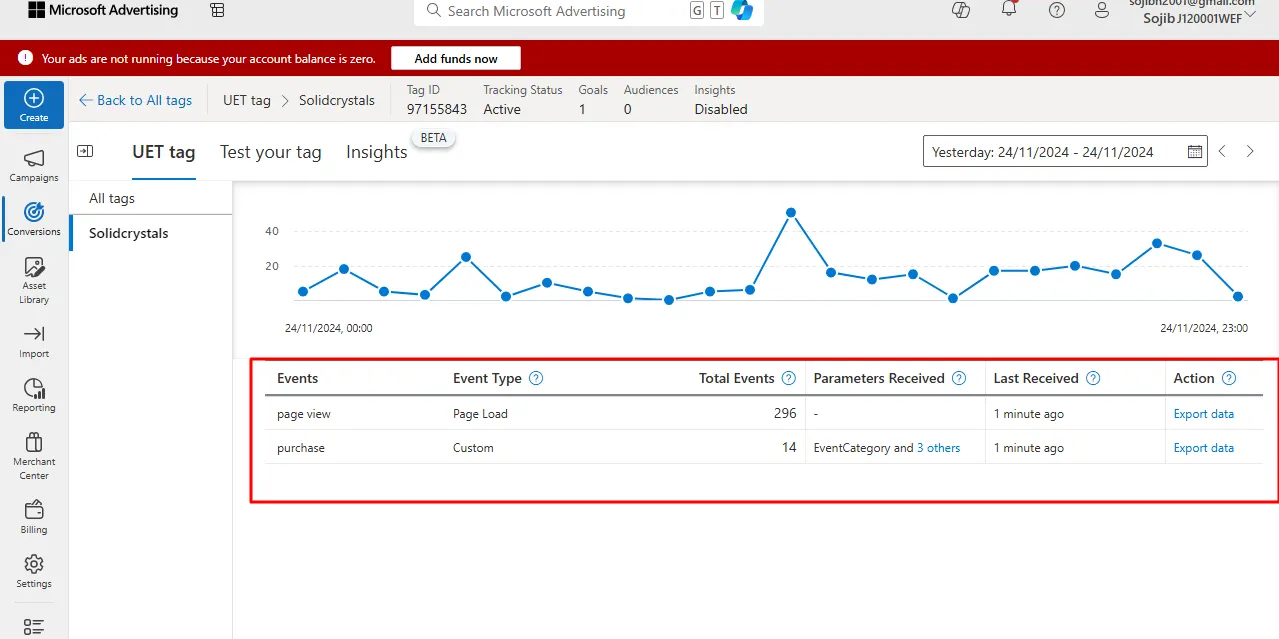Switch to the UET tag tab
The width and height of the screenshot is (1279, 639).
tap(164, 152)
